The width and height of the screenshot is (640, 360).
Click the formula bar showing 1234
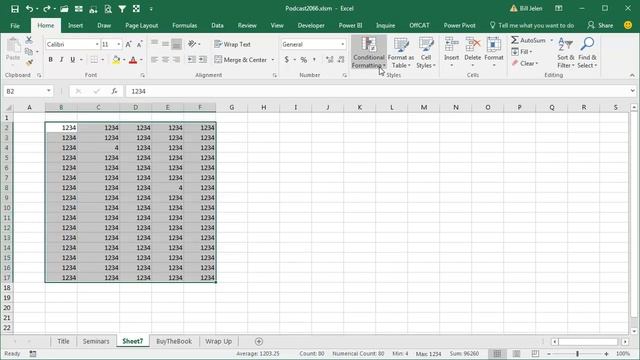[377, 91]
